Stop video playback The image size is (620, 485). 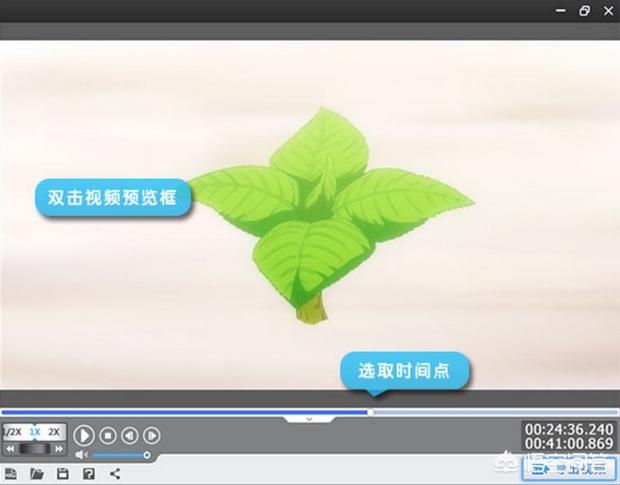107,435
